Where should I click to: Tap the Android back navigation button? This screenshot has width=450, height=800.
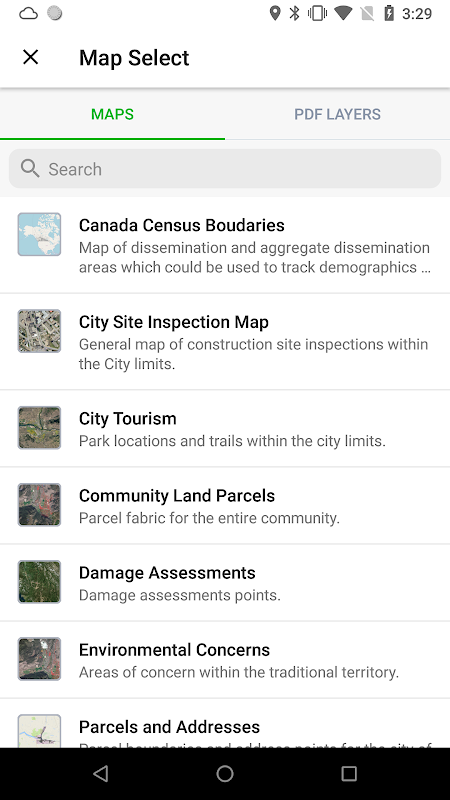click(101, 774)
